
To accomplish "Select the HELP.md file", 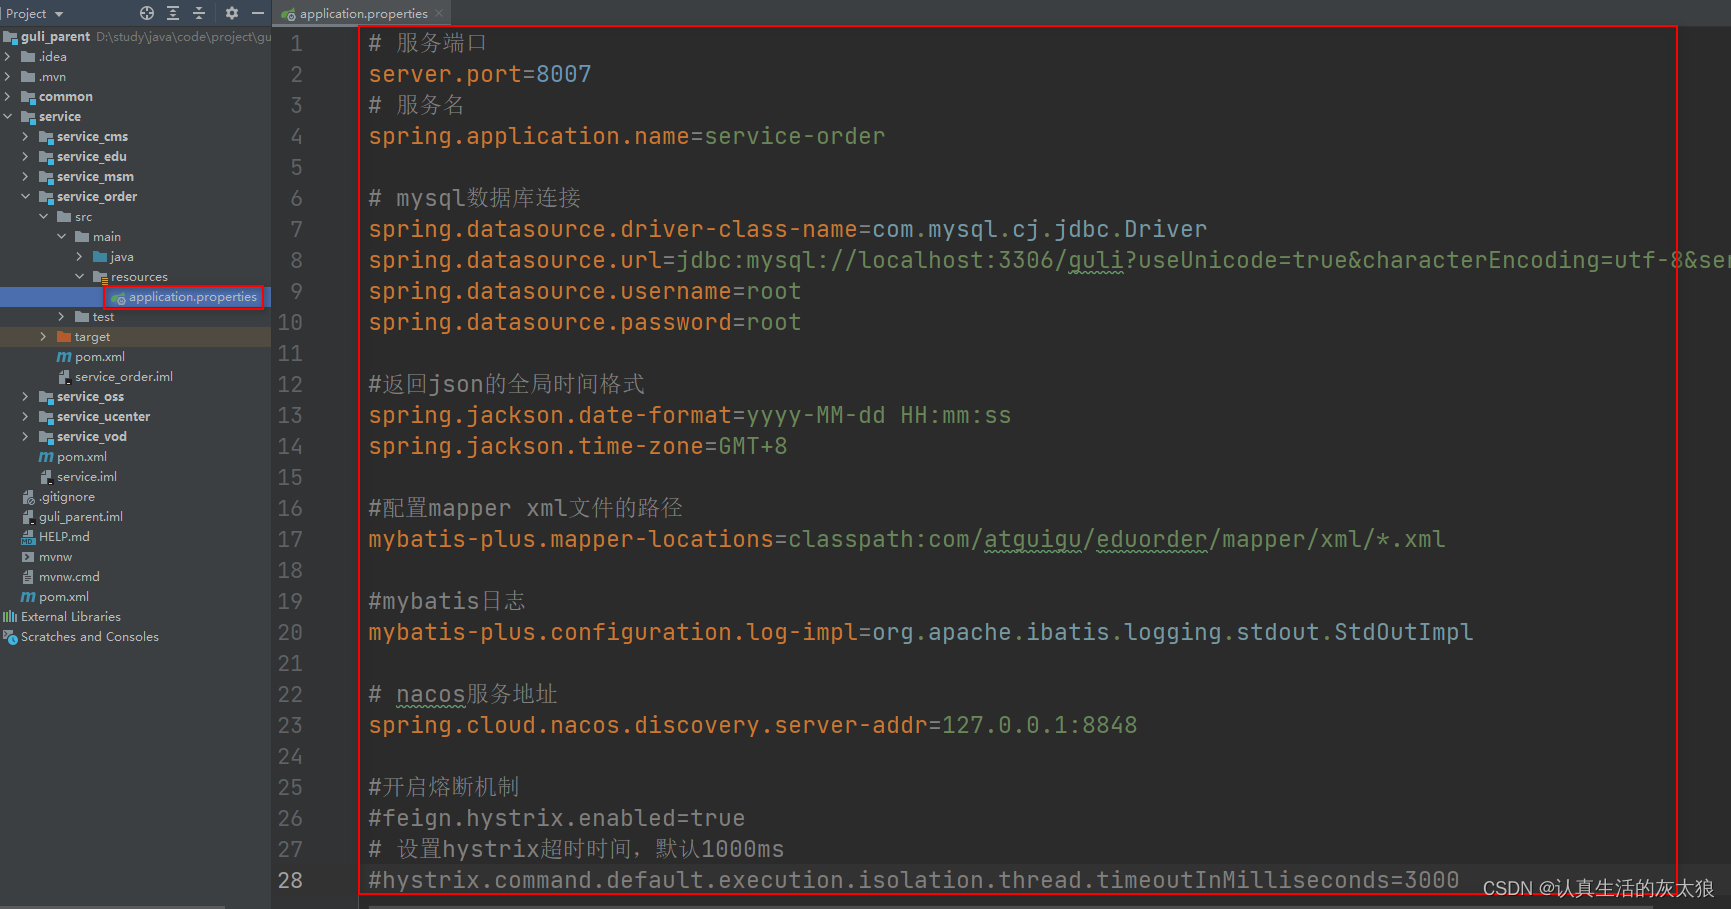I will tap(64, 537).
